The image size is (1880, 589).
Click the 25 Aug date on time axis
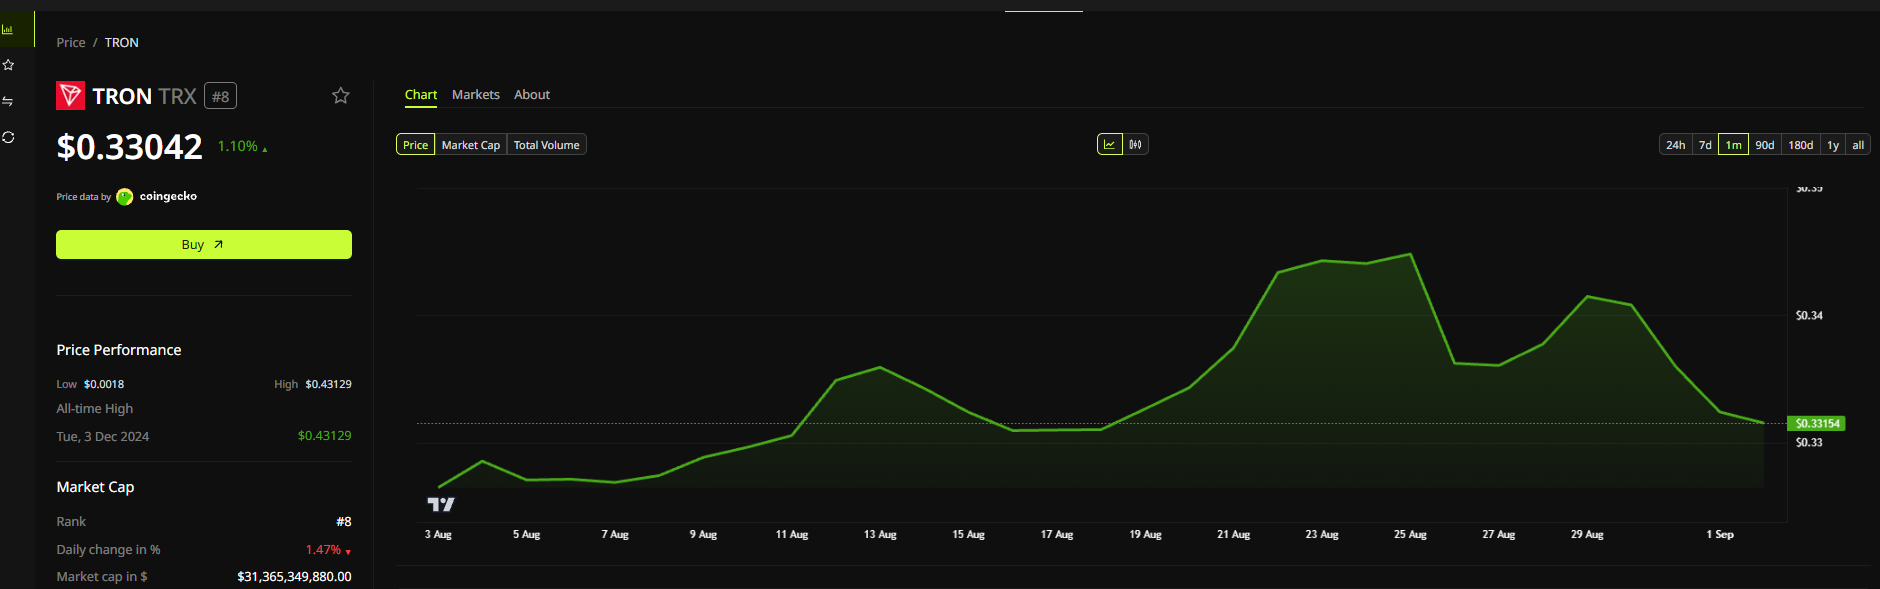[1410, 535]
